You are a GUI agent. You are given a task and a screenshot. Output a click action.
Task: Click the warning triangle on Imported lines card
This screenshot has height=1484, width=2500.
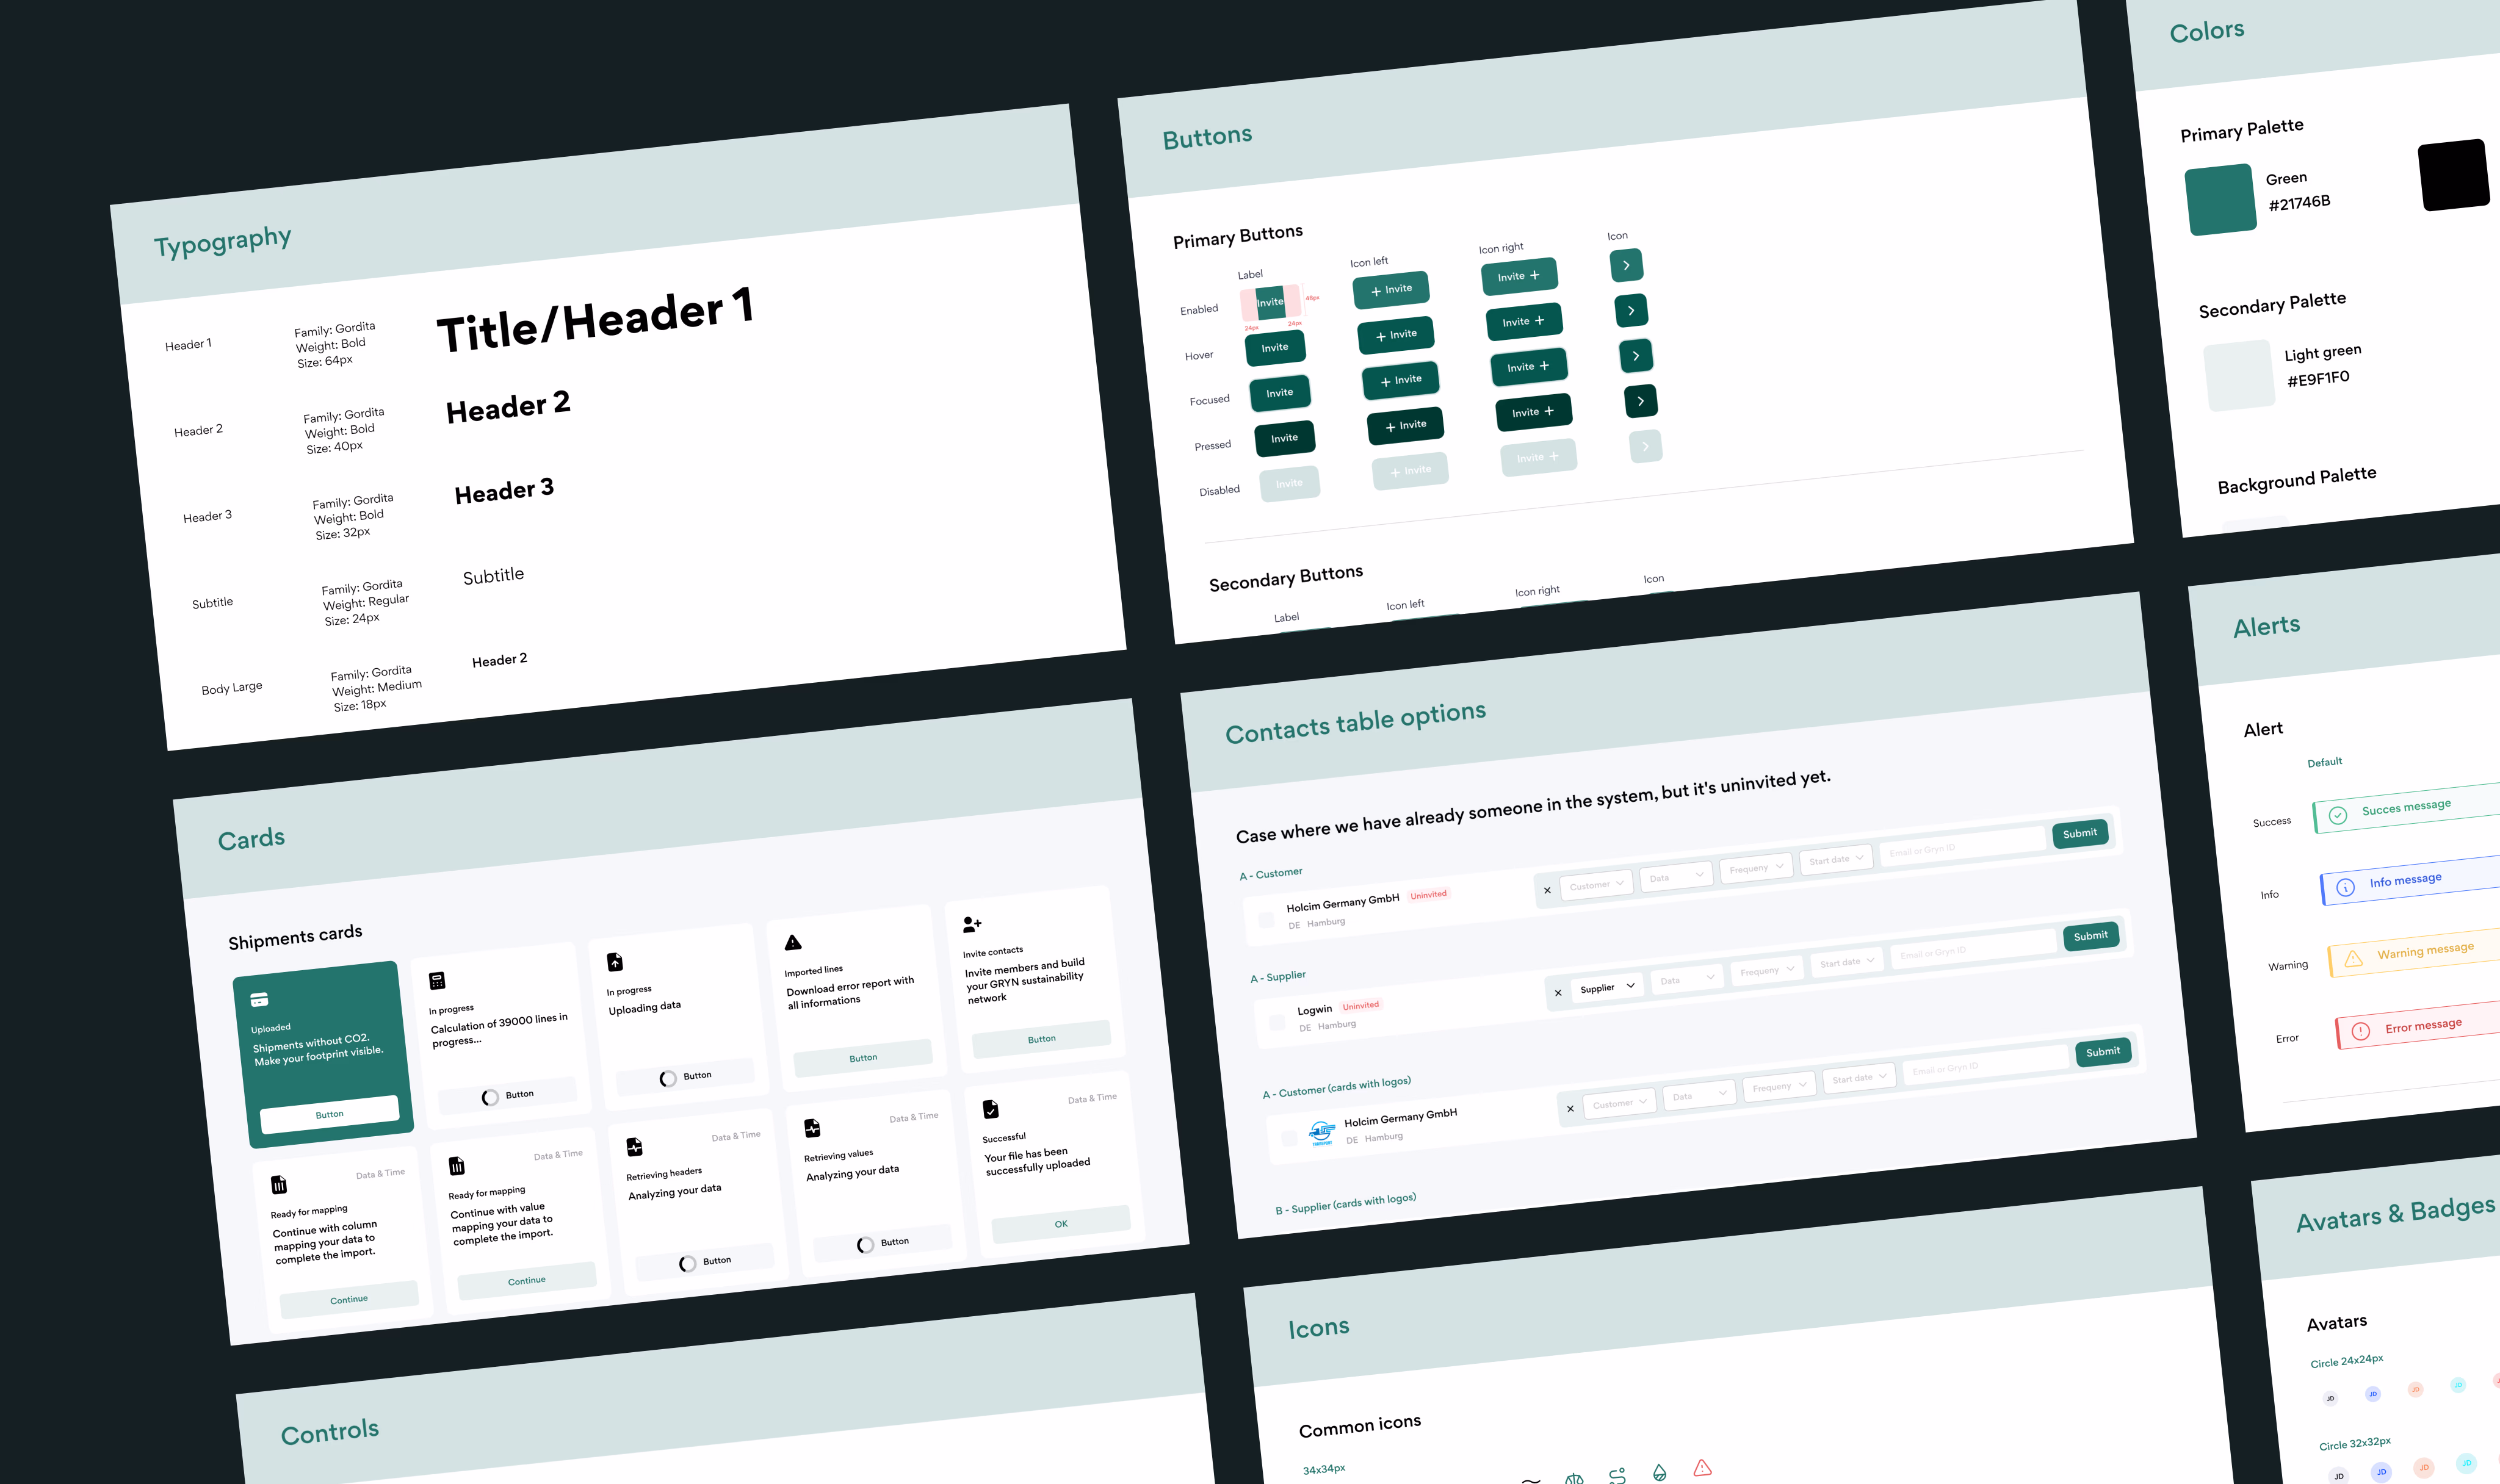(793, 943)
